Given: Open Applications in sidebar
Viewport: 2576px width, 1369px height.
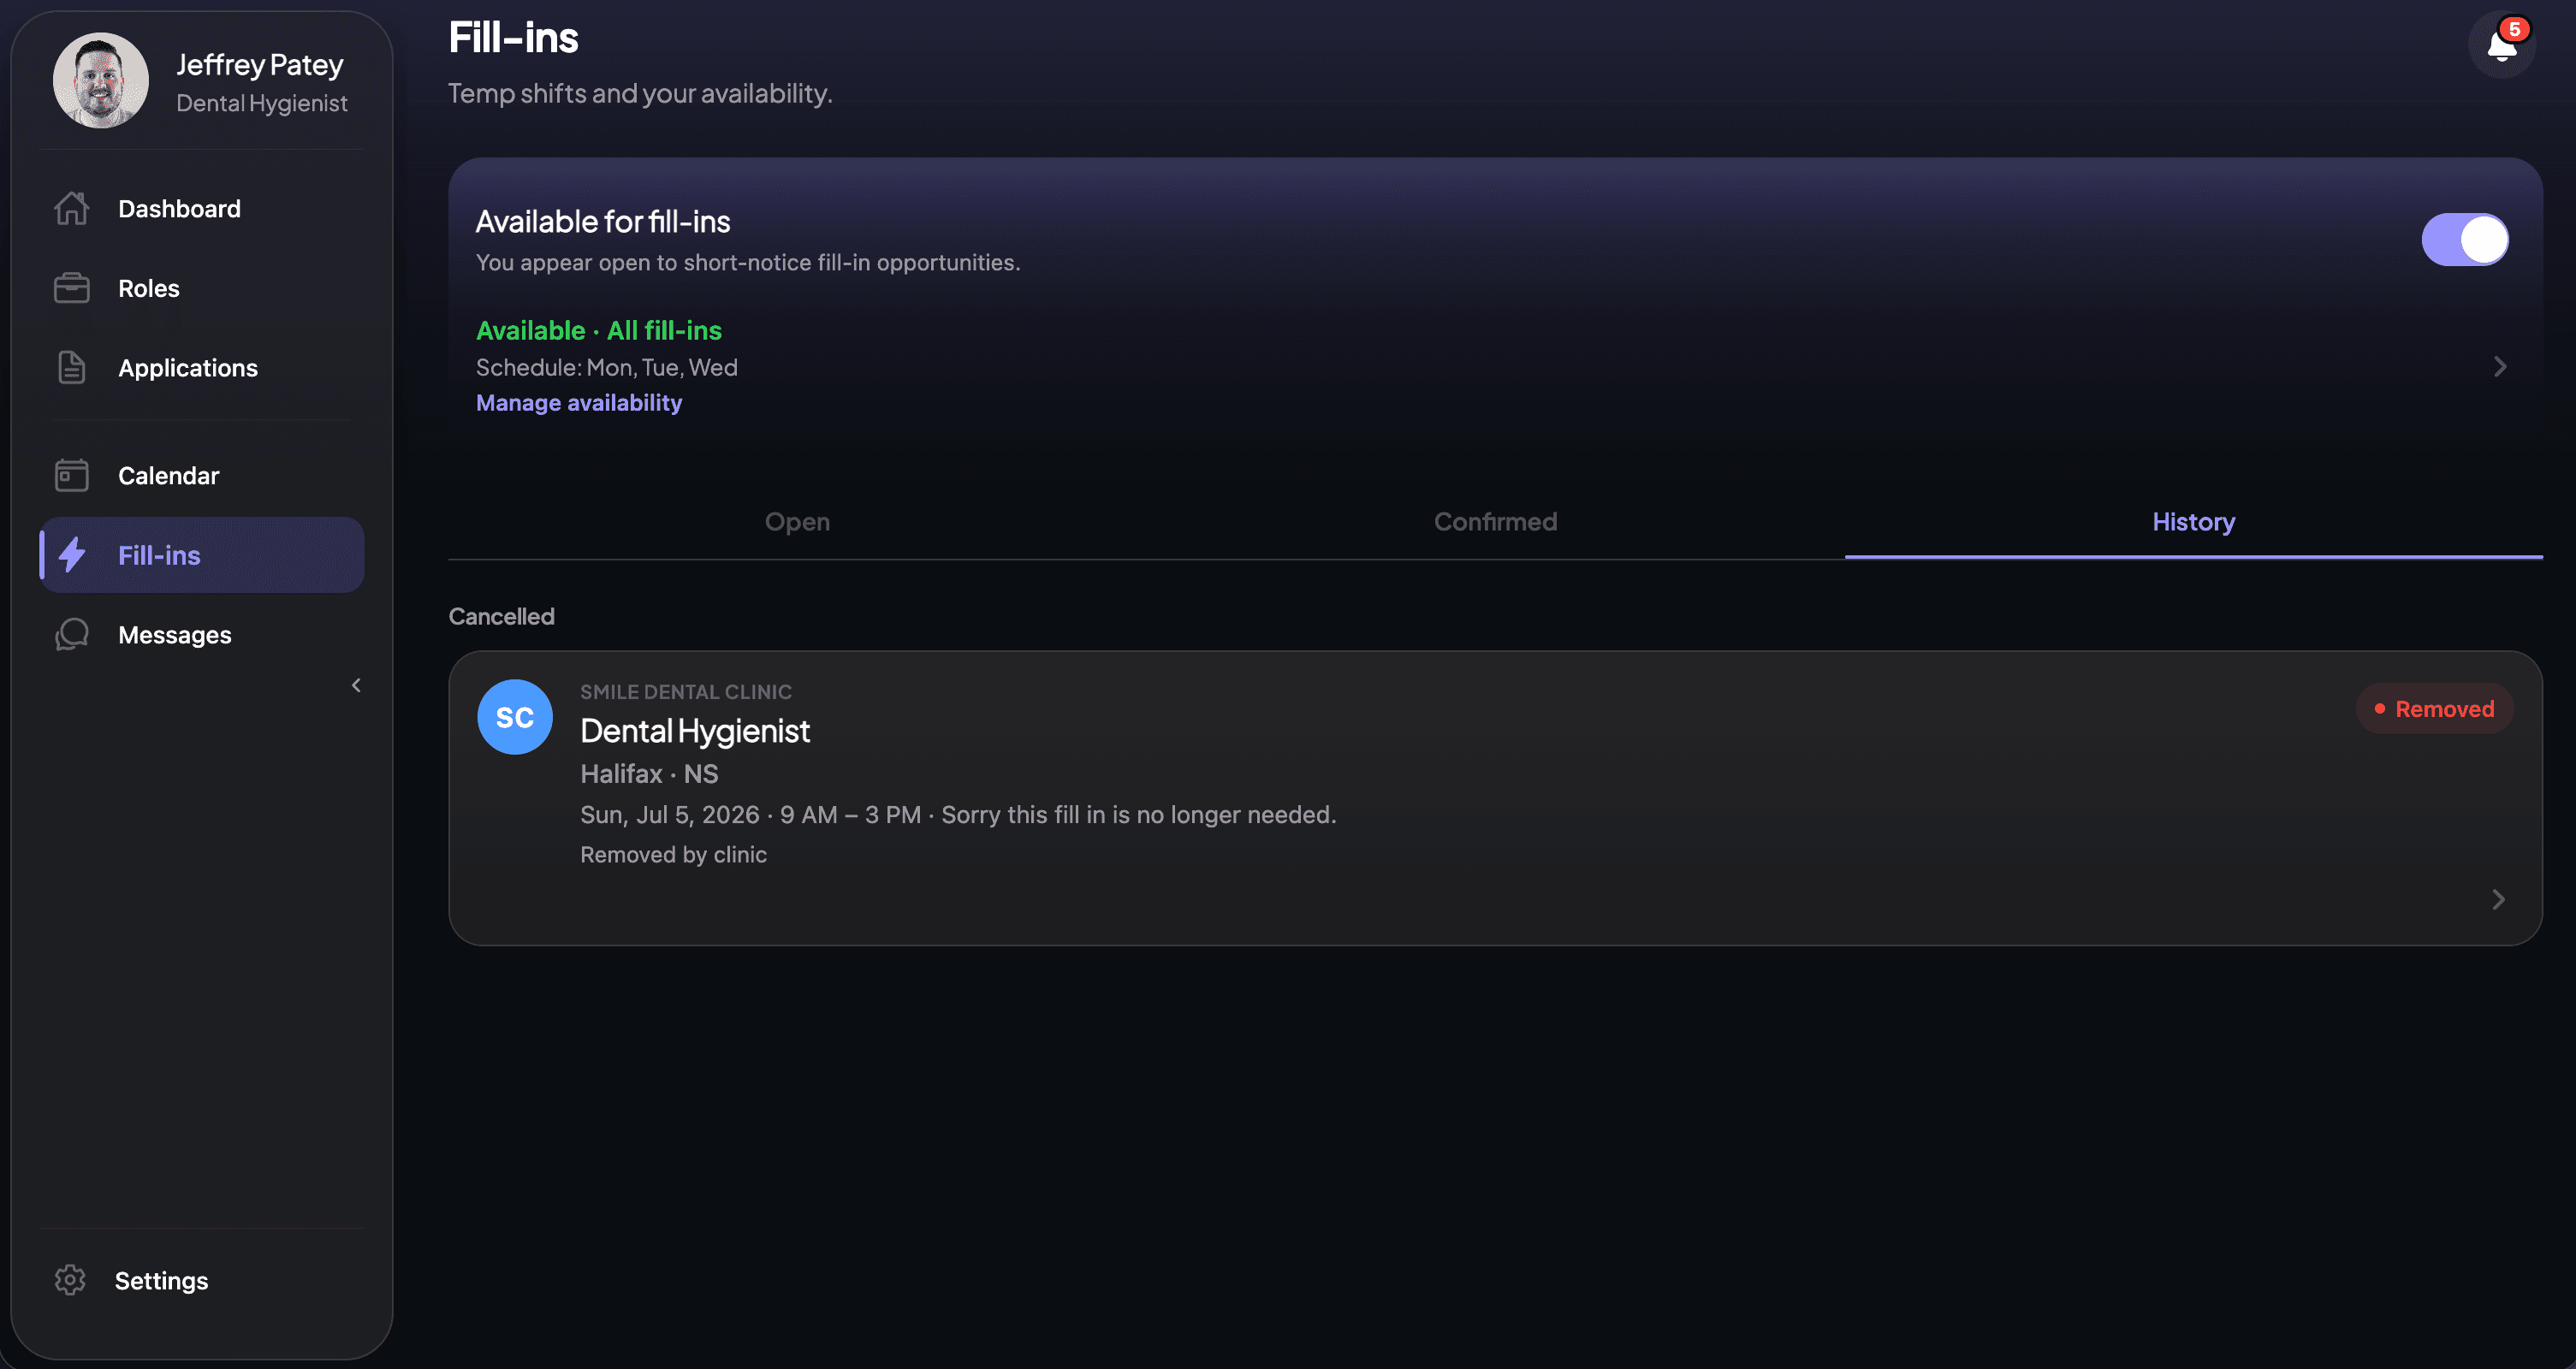Looking at the screenshot, I should (x=202, y=367).
